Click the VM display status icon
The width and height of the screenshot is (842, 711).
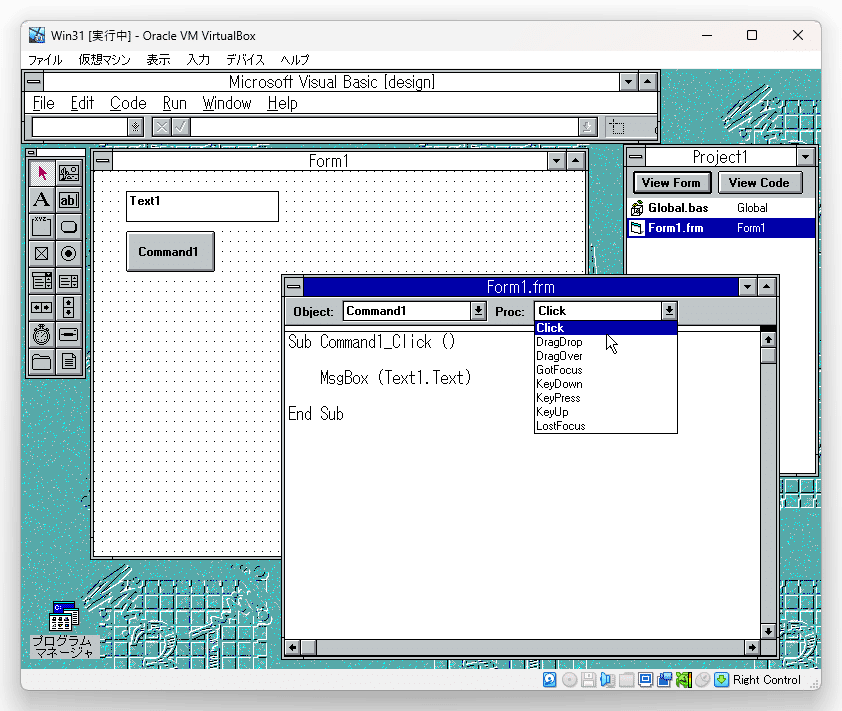(645, 680)
